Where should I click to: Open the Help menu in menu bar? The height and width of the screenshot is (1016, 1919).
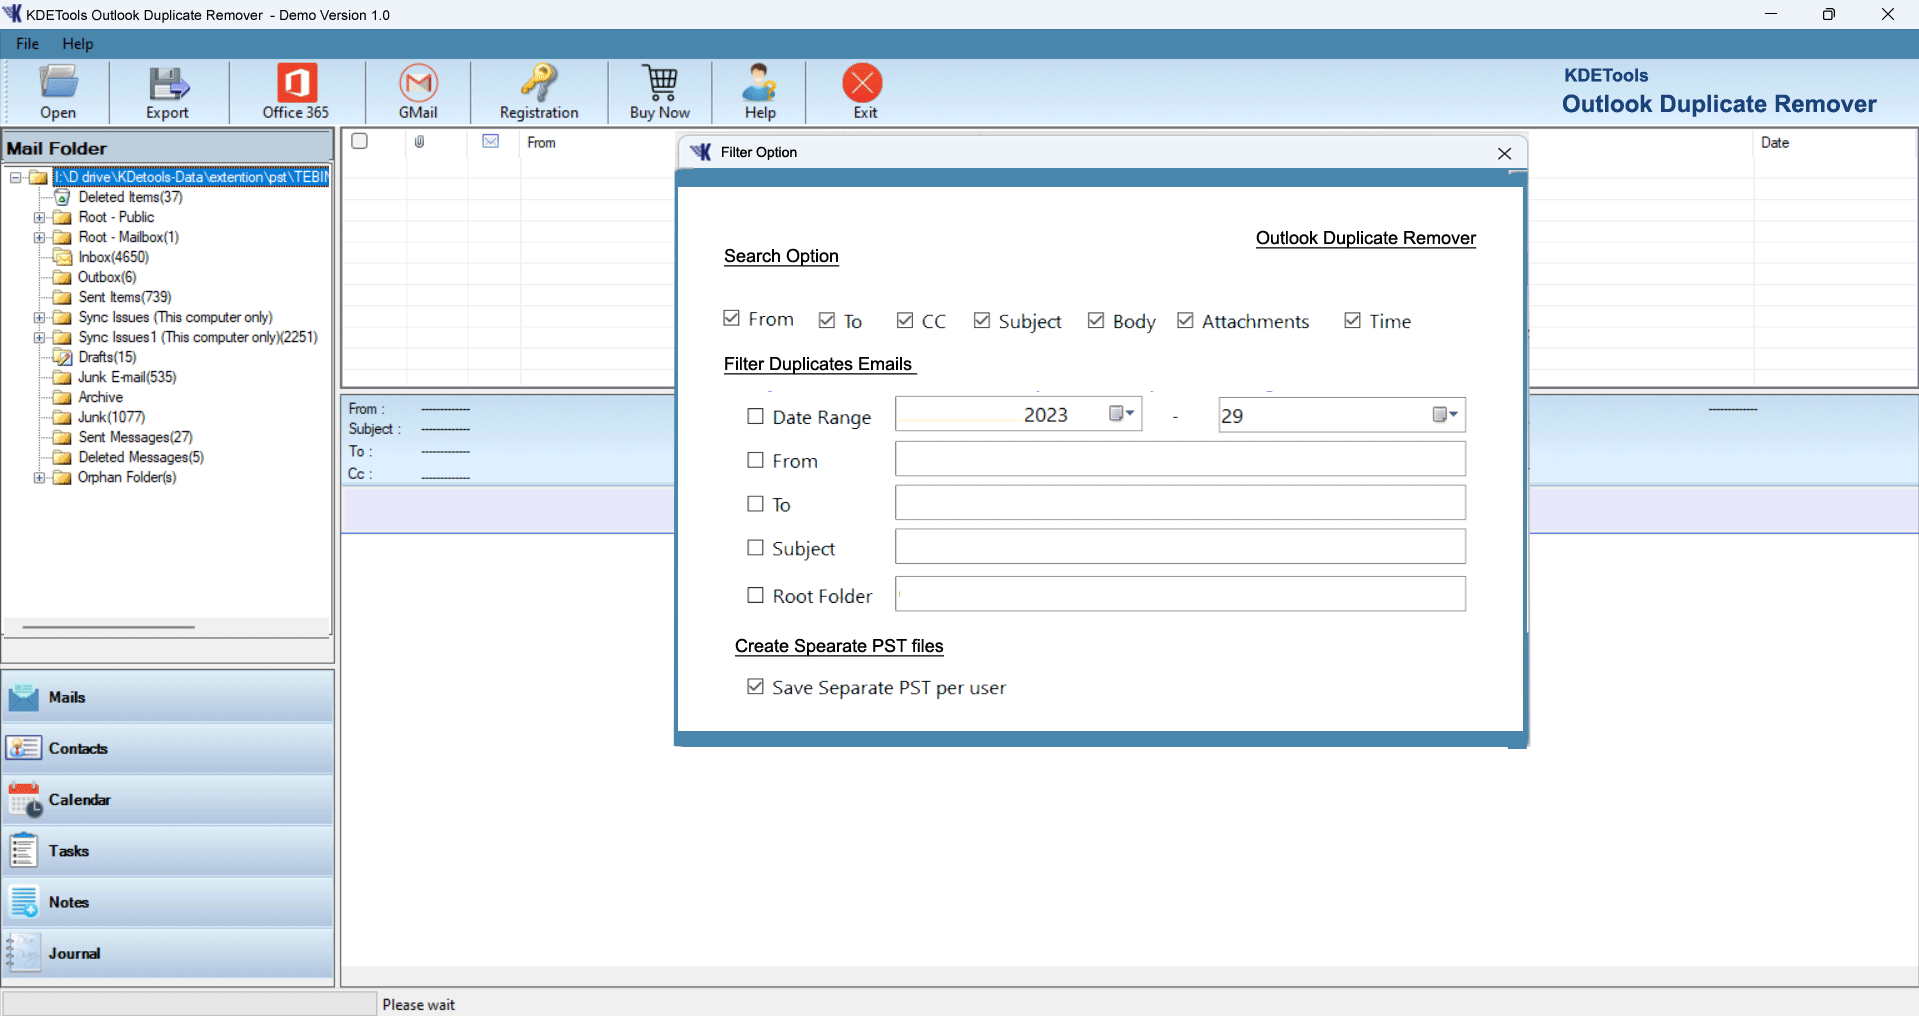coord(77,44)
